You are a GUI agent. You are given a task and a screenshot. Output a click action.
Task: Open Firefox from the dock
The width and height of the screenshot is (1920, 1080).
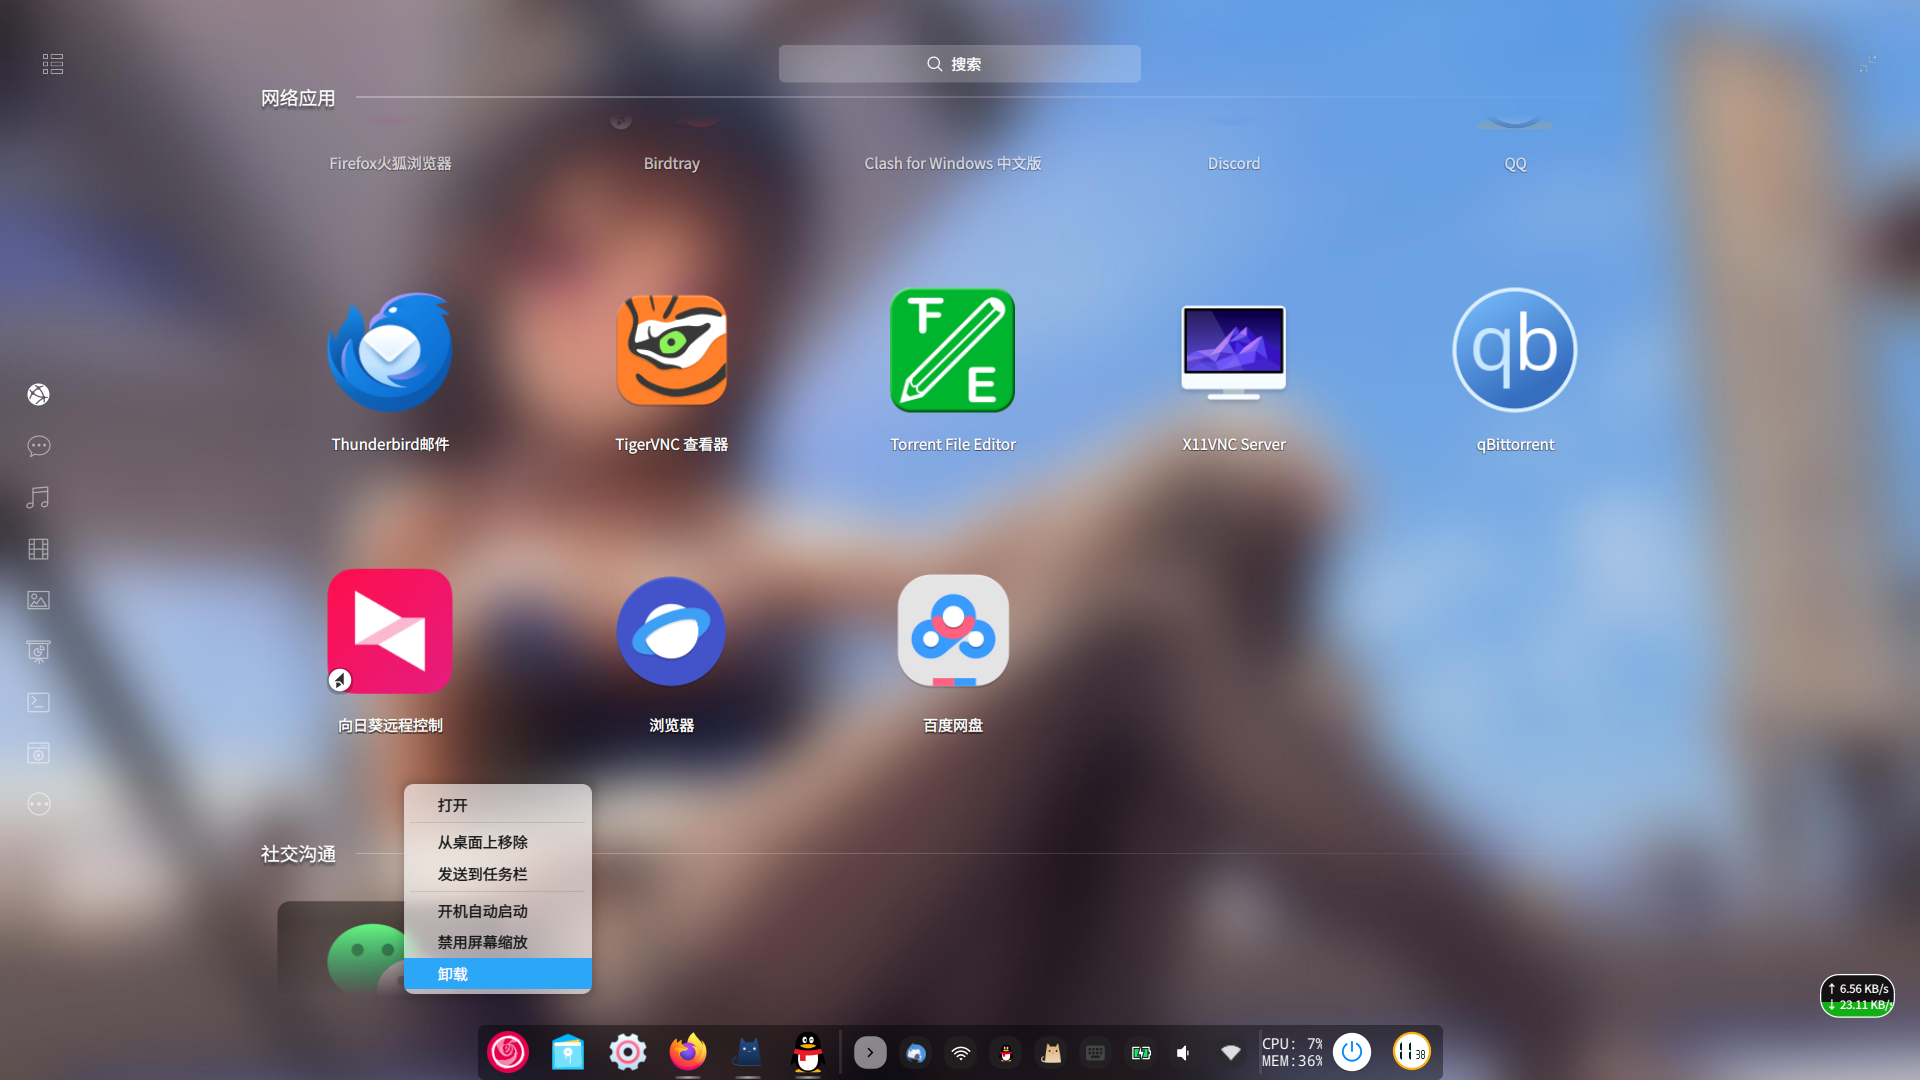click(x=688, y=1052)
